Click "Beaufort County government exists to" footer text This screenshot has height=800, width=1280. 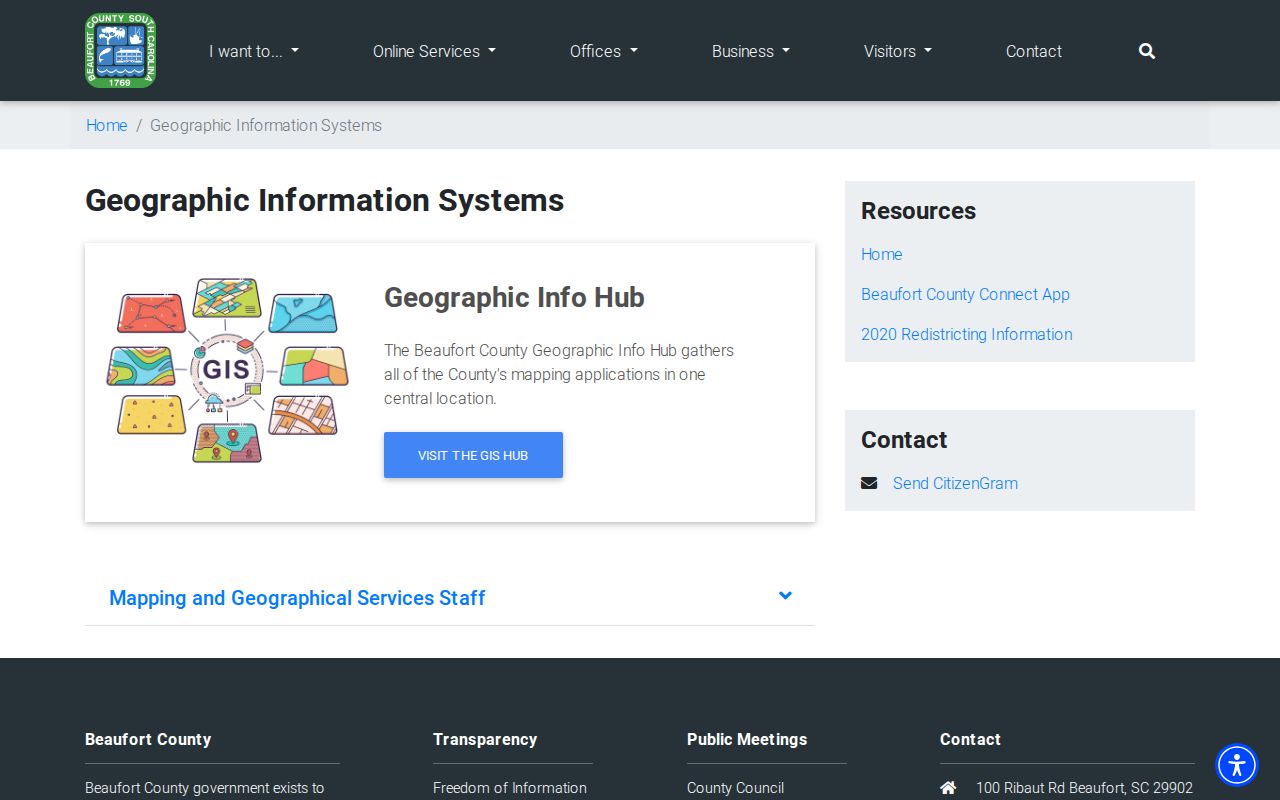coord(205,788)
